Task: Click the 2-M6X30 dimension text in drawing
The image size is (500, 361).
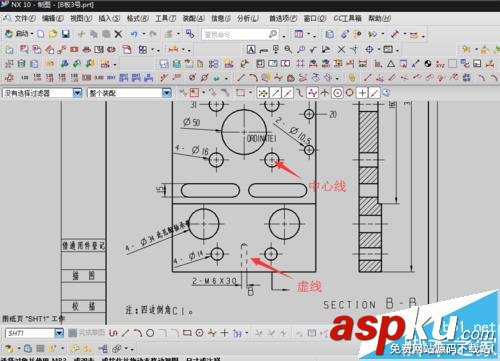Action: [214, 281]
